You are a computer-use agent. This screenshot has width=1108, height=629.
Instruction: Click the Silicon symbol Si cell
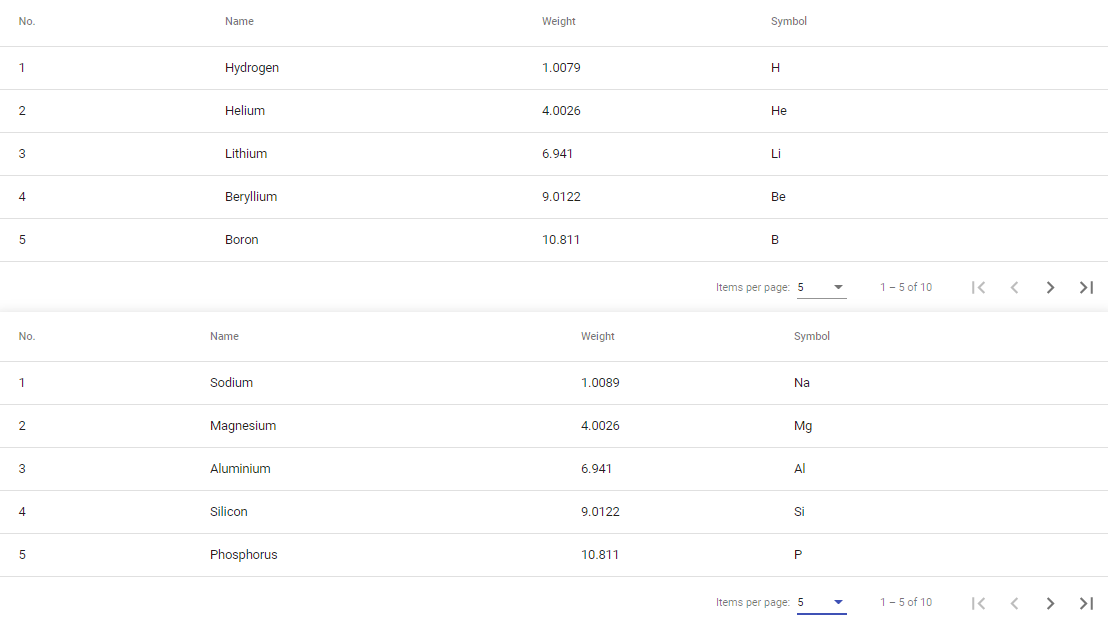pos(799,512)
